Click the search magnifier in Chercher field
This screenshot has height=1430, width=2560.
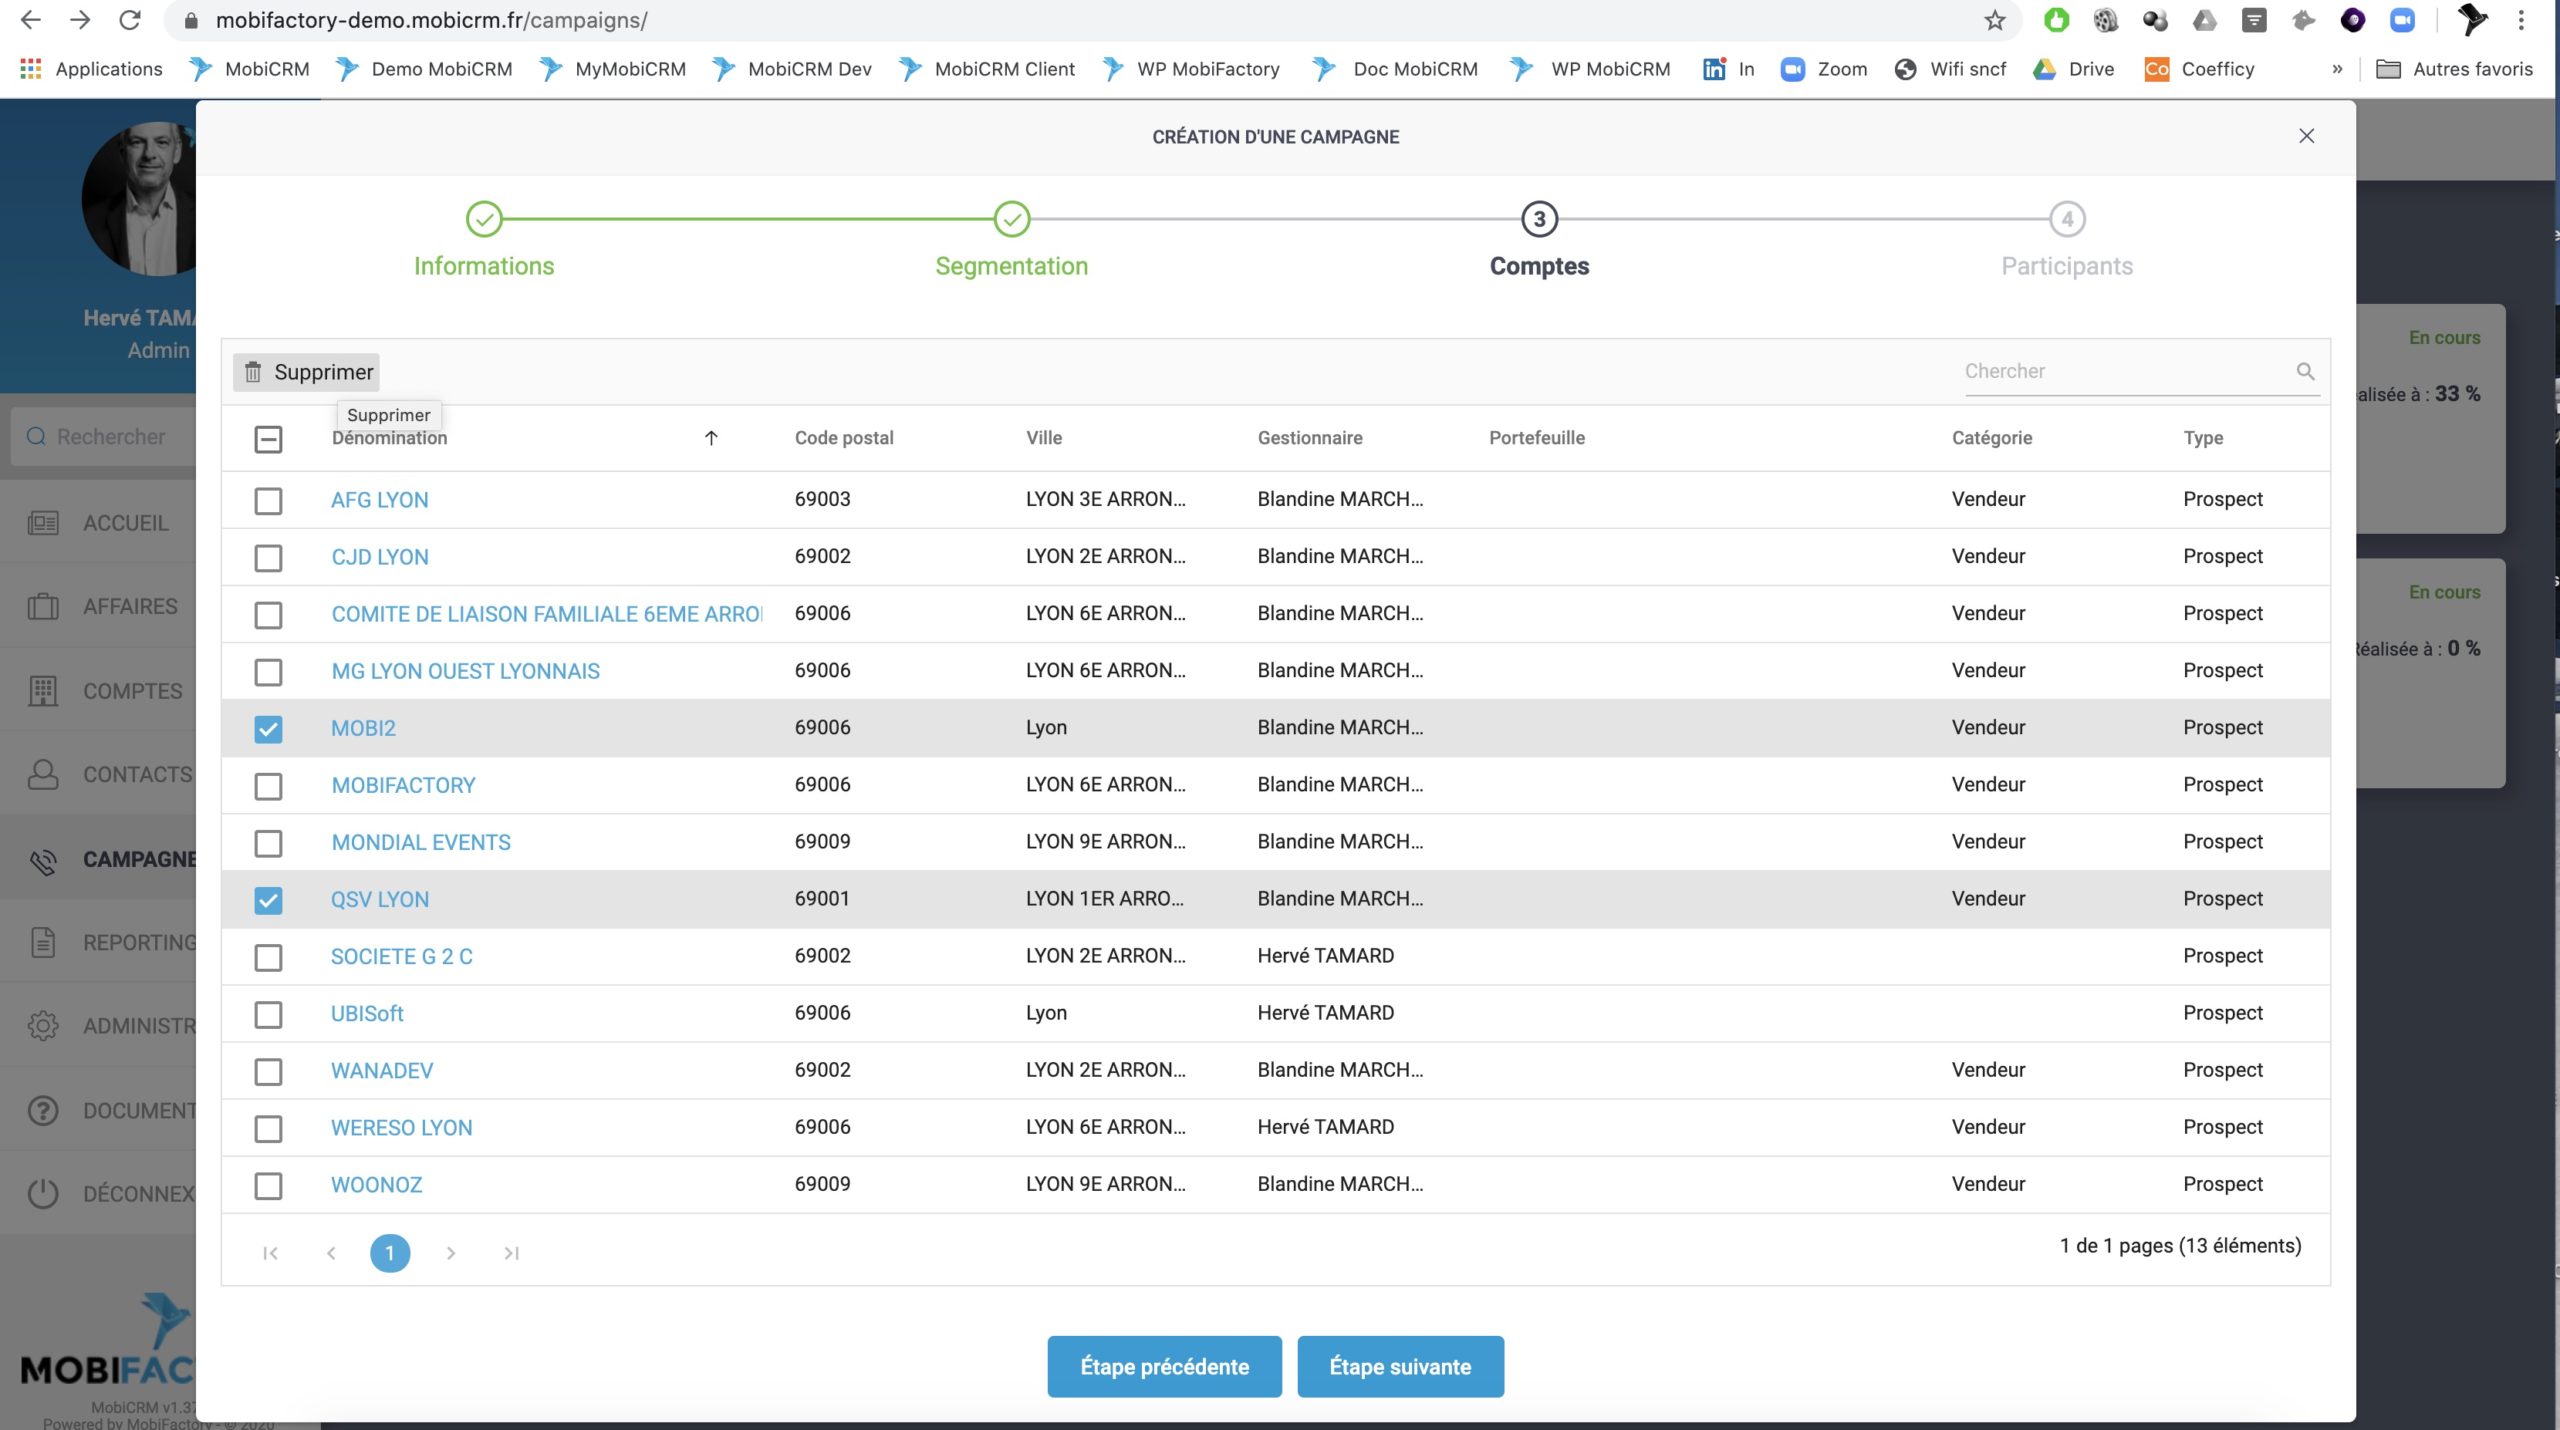pos(2305,371)
